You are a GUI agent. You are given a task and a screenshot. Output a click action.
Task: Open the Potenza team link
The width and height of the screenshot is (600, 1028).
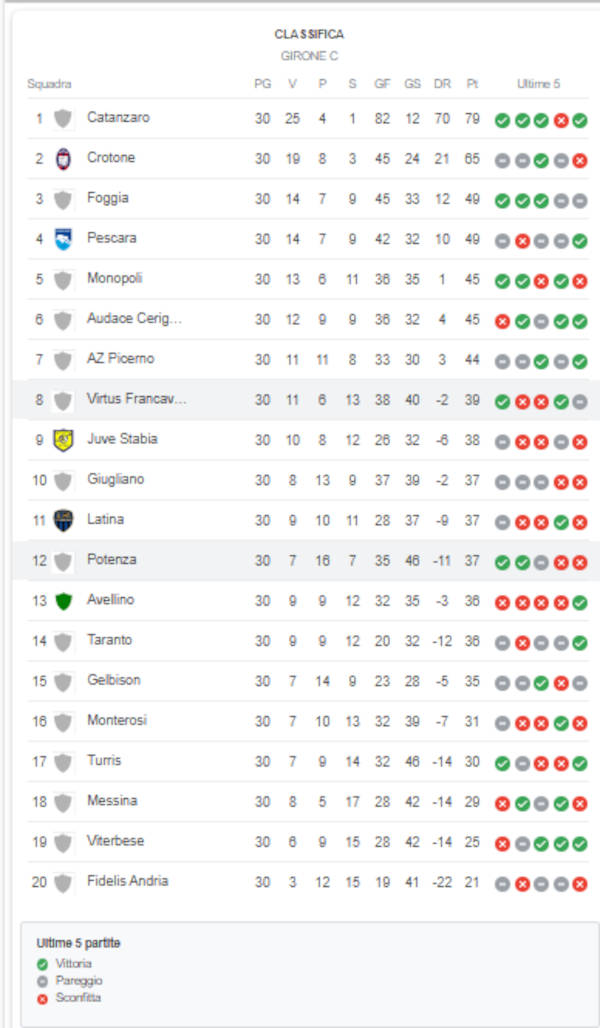[x=111, y=560]
